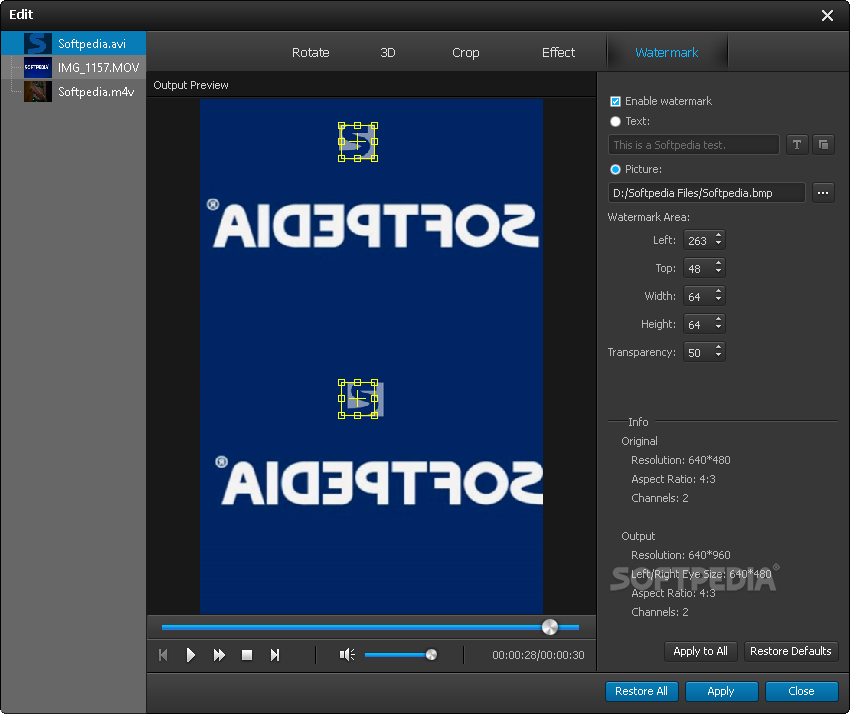Select the Text watermark radio button
Image resolution: width=850 pixels, height=714 pixels.
pos(615,121)
